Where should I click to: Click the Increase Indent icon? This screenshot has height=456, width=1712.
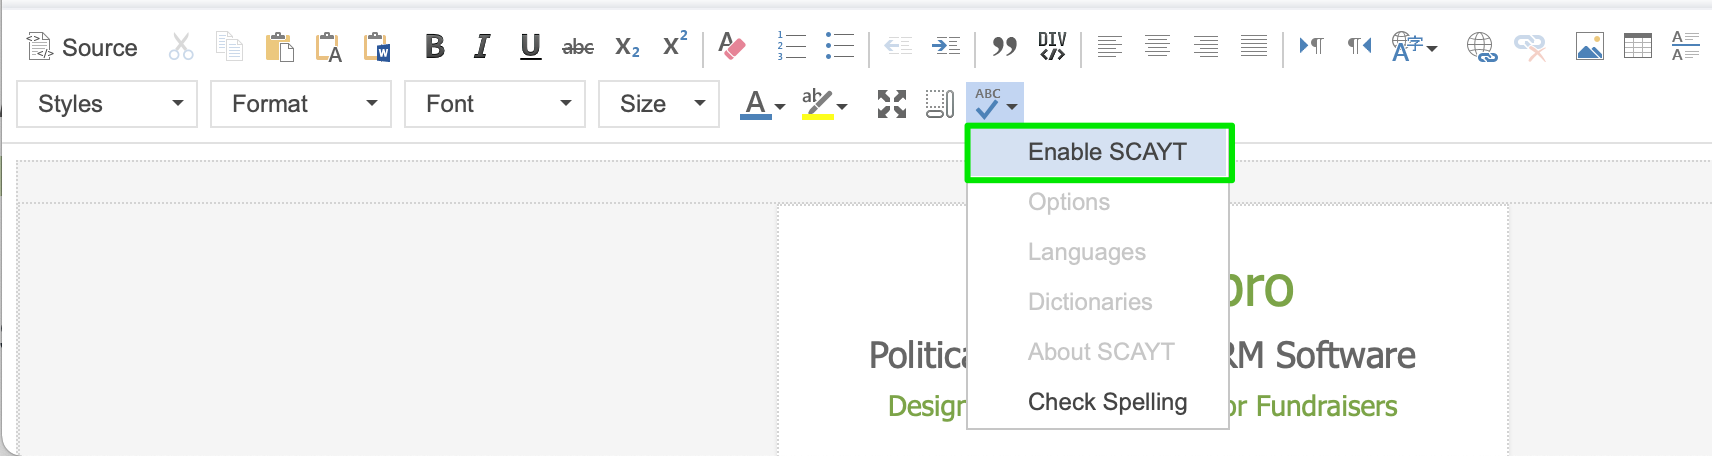coord(945,47)
